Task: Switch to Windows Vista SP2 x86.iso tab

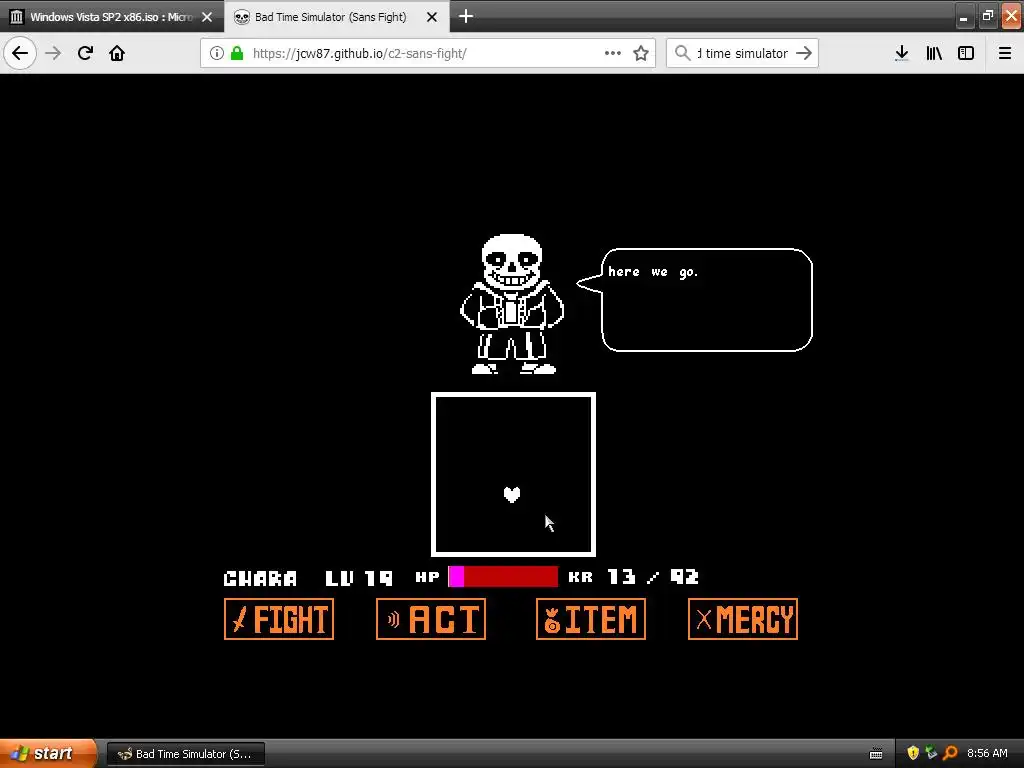Action: click(x=112, y=17)
